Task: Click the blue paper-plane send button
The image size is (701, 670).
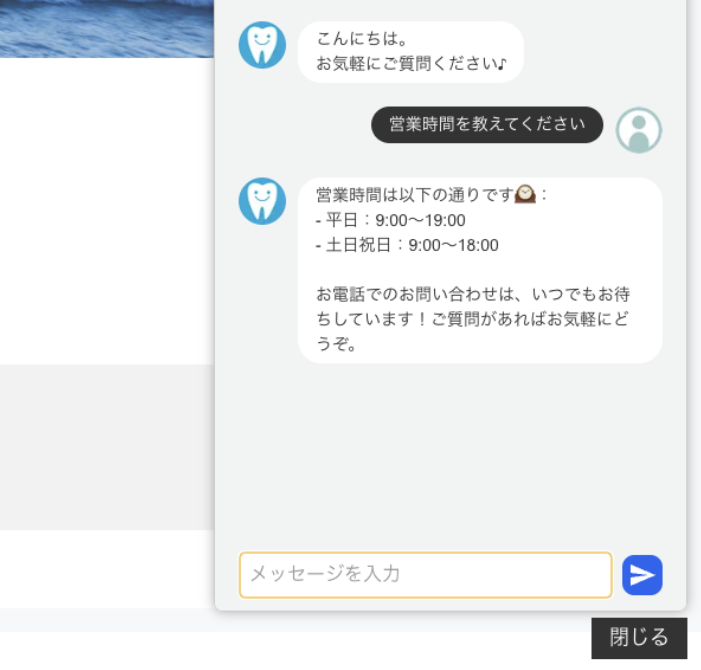Action: (x=642, y=575)
